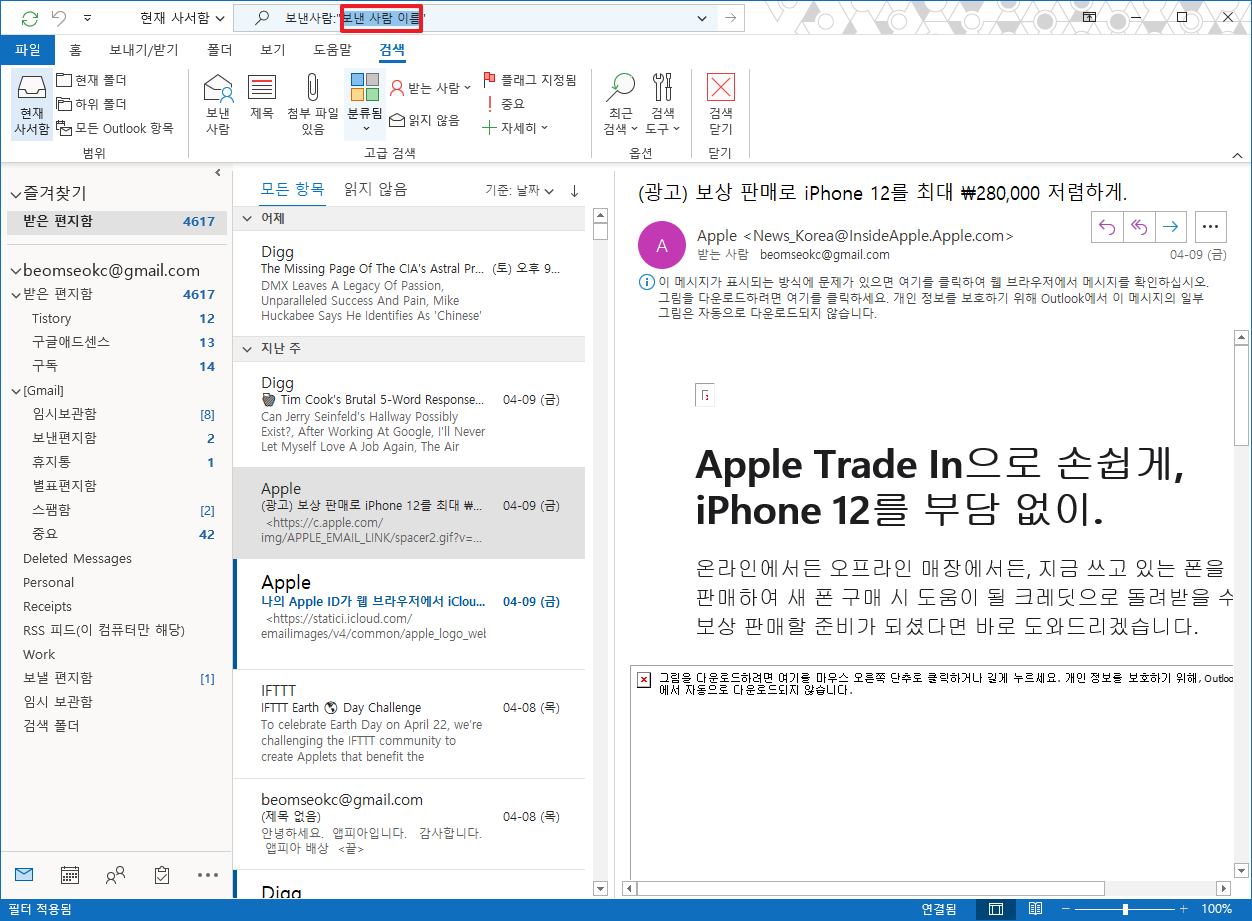Switch to Calendar view icon
Image resolution: width=1252 pixels, height=921 pixels.
click(70, 875)
